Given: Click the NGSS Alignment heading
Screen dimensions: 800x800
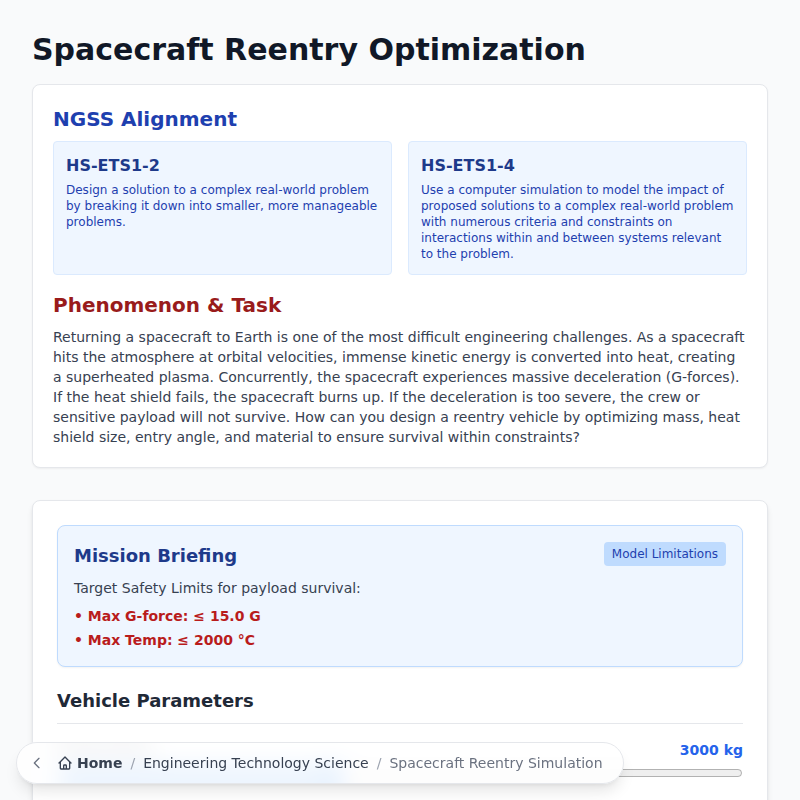Looking at the screenshot, I should click(x=145, y=119).
